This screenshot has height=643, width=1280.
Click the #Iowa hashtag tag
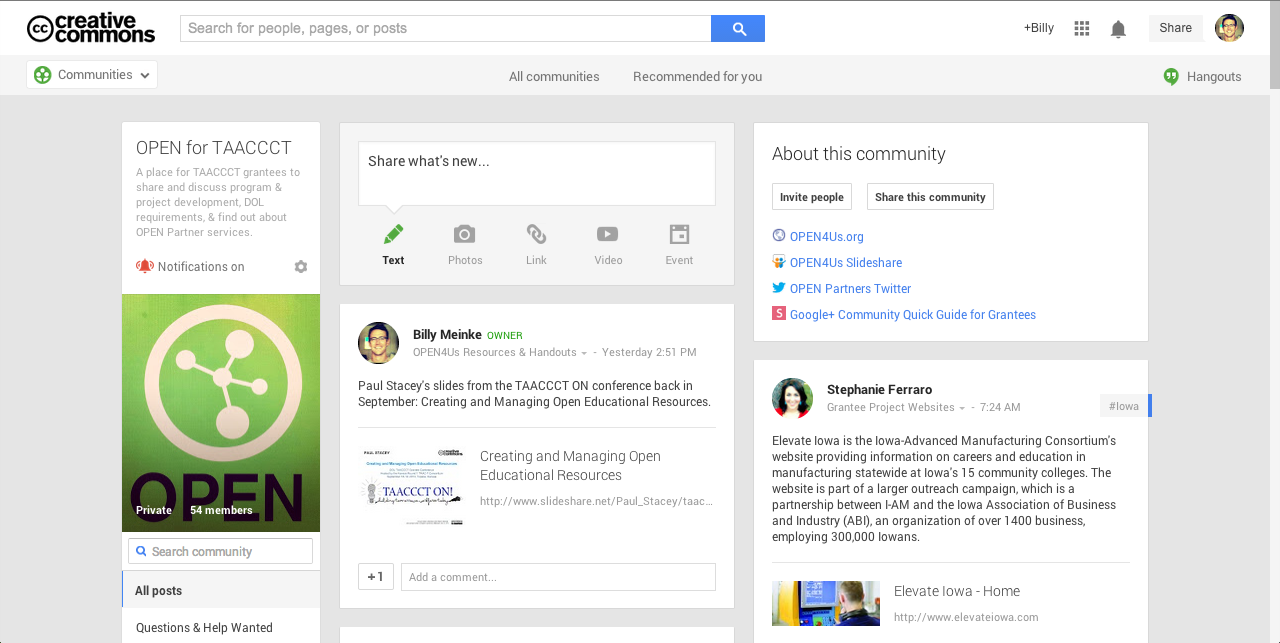pyautogui.click(x=1126, y=406)
